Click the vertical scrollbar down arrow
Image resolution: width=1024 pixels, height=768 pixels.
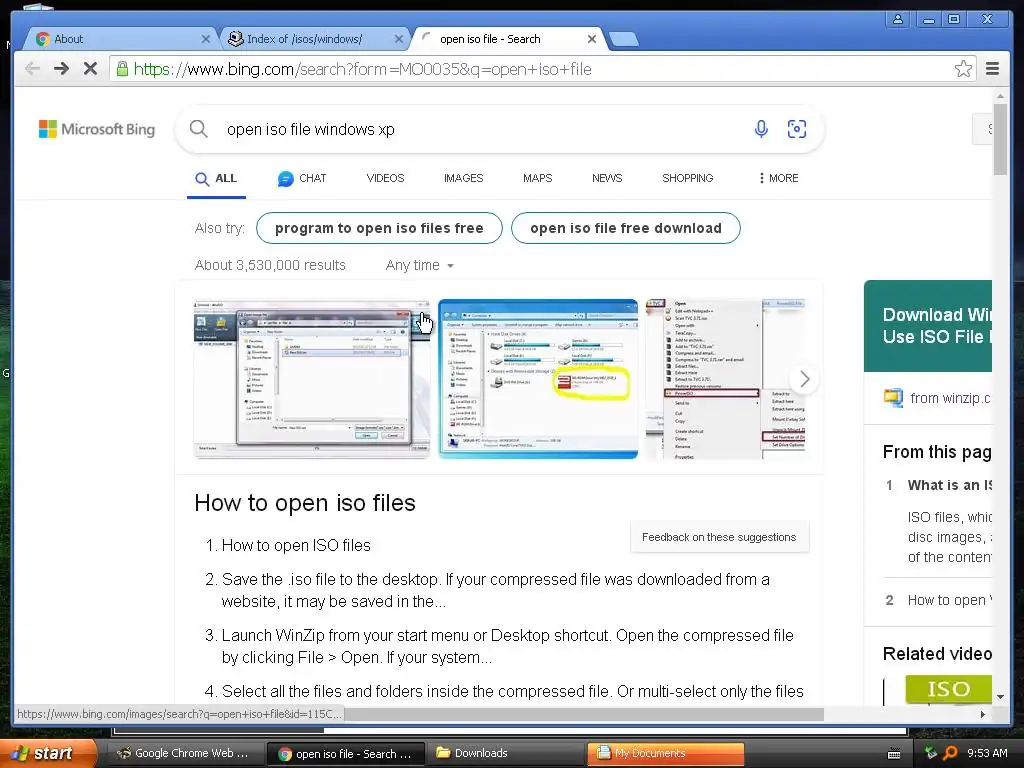click(x=1000, y=697)
